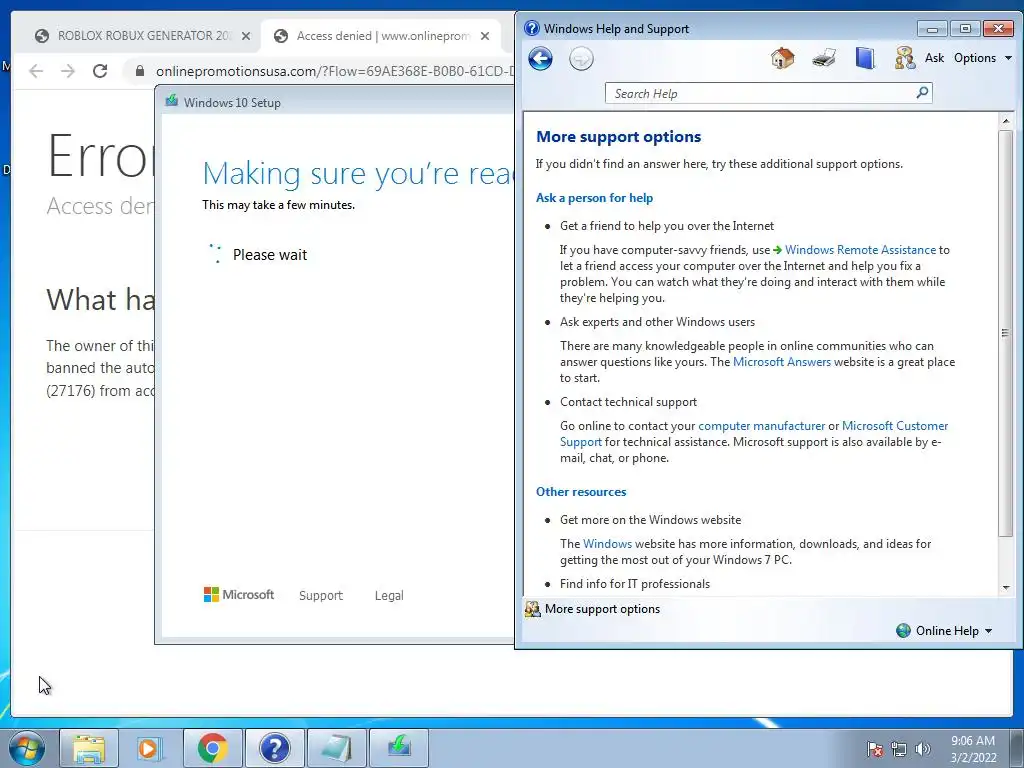Open the Microsoft Answers link
Viewport: 1024px width, 768px height.
pyautogui.click(x=782, y=362)
